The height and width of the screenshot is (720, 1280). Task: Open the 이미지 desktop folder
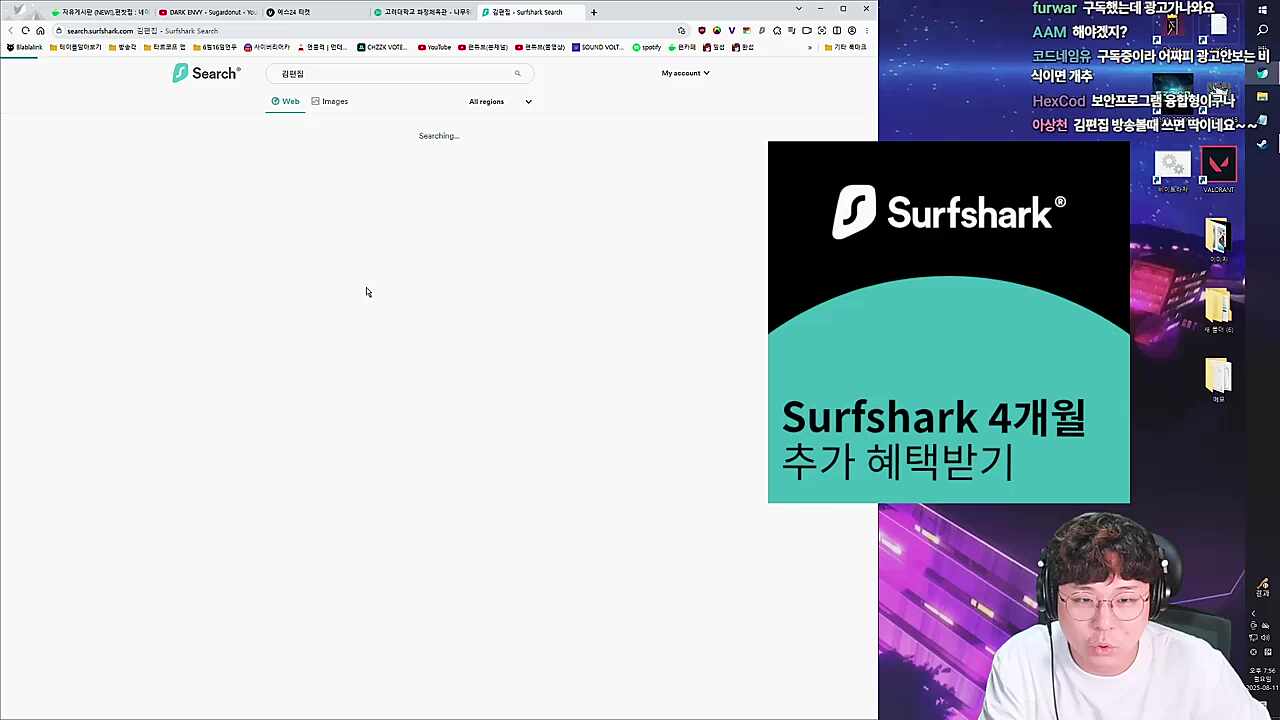1218,241
